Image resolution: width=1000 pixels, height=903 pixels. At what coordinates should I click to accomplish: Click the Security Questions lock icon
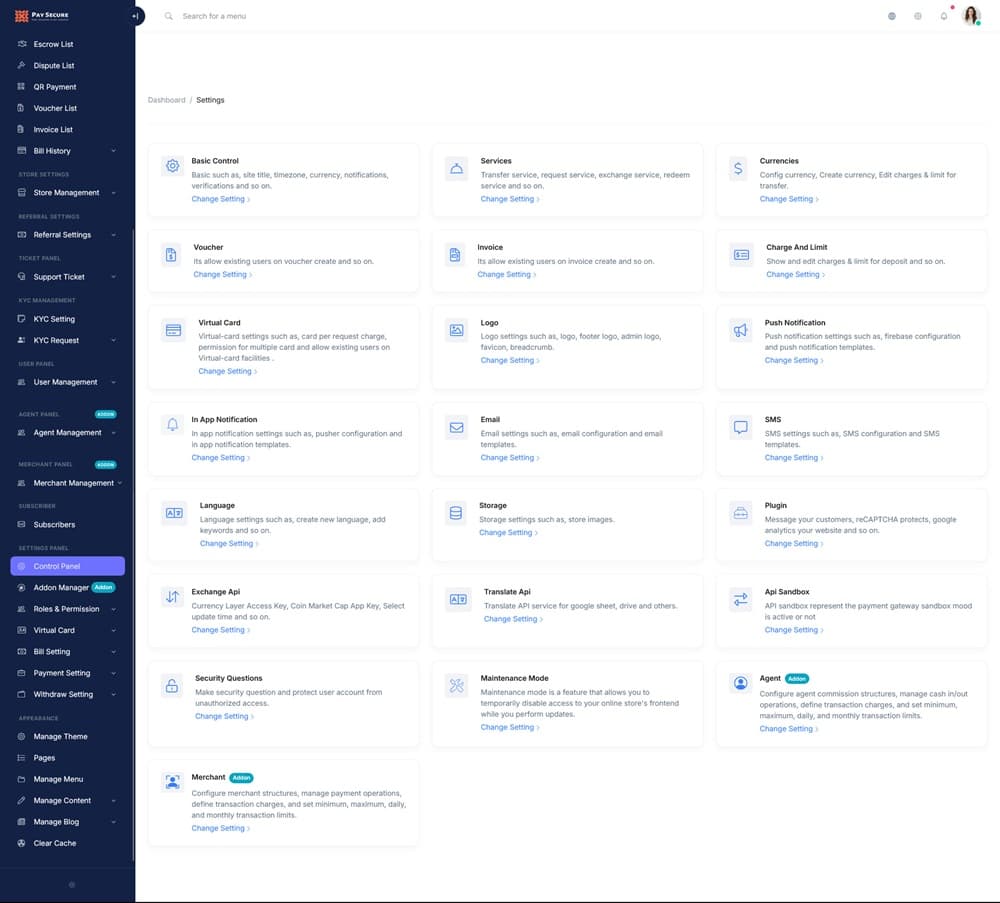(x=172, y=685)
